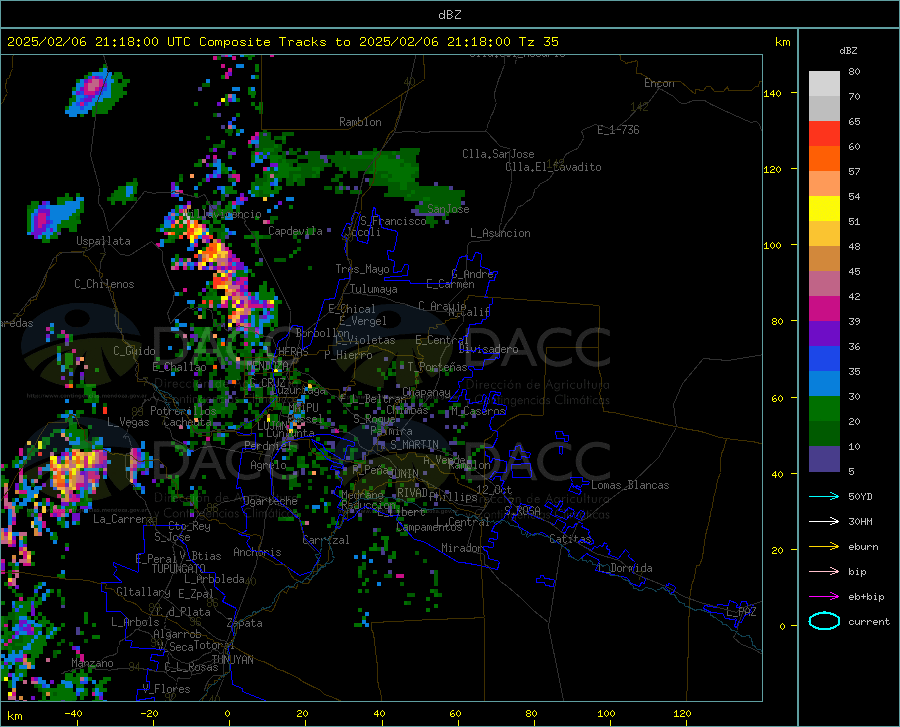This screenshot has height=727, width=900.
Task: Click the 'Capdevila' map label
Action: pos(295,231)
